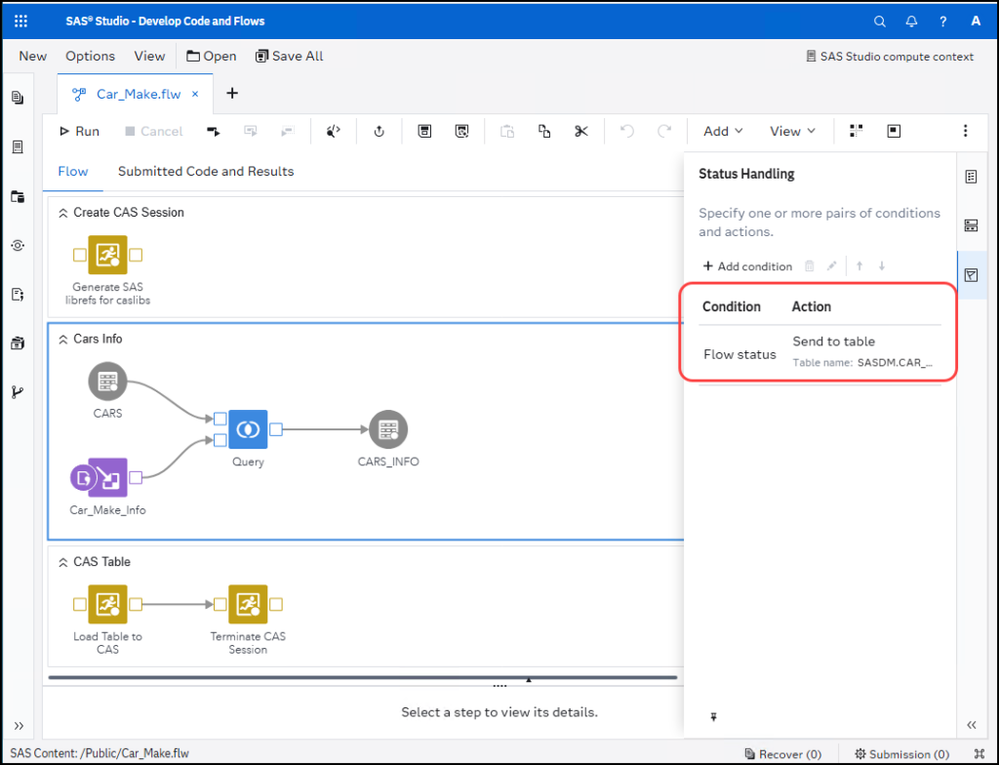This screenshot has width=999, height=765.
Task: Open the second icon in left sidebar
Action: [x=18, y=147]
